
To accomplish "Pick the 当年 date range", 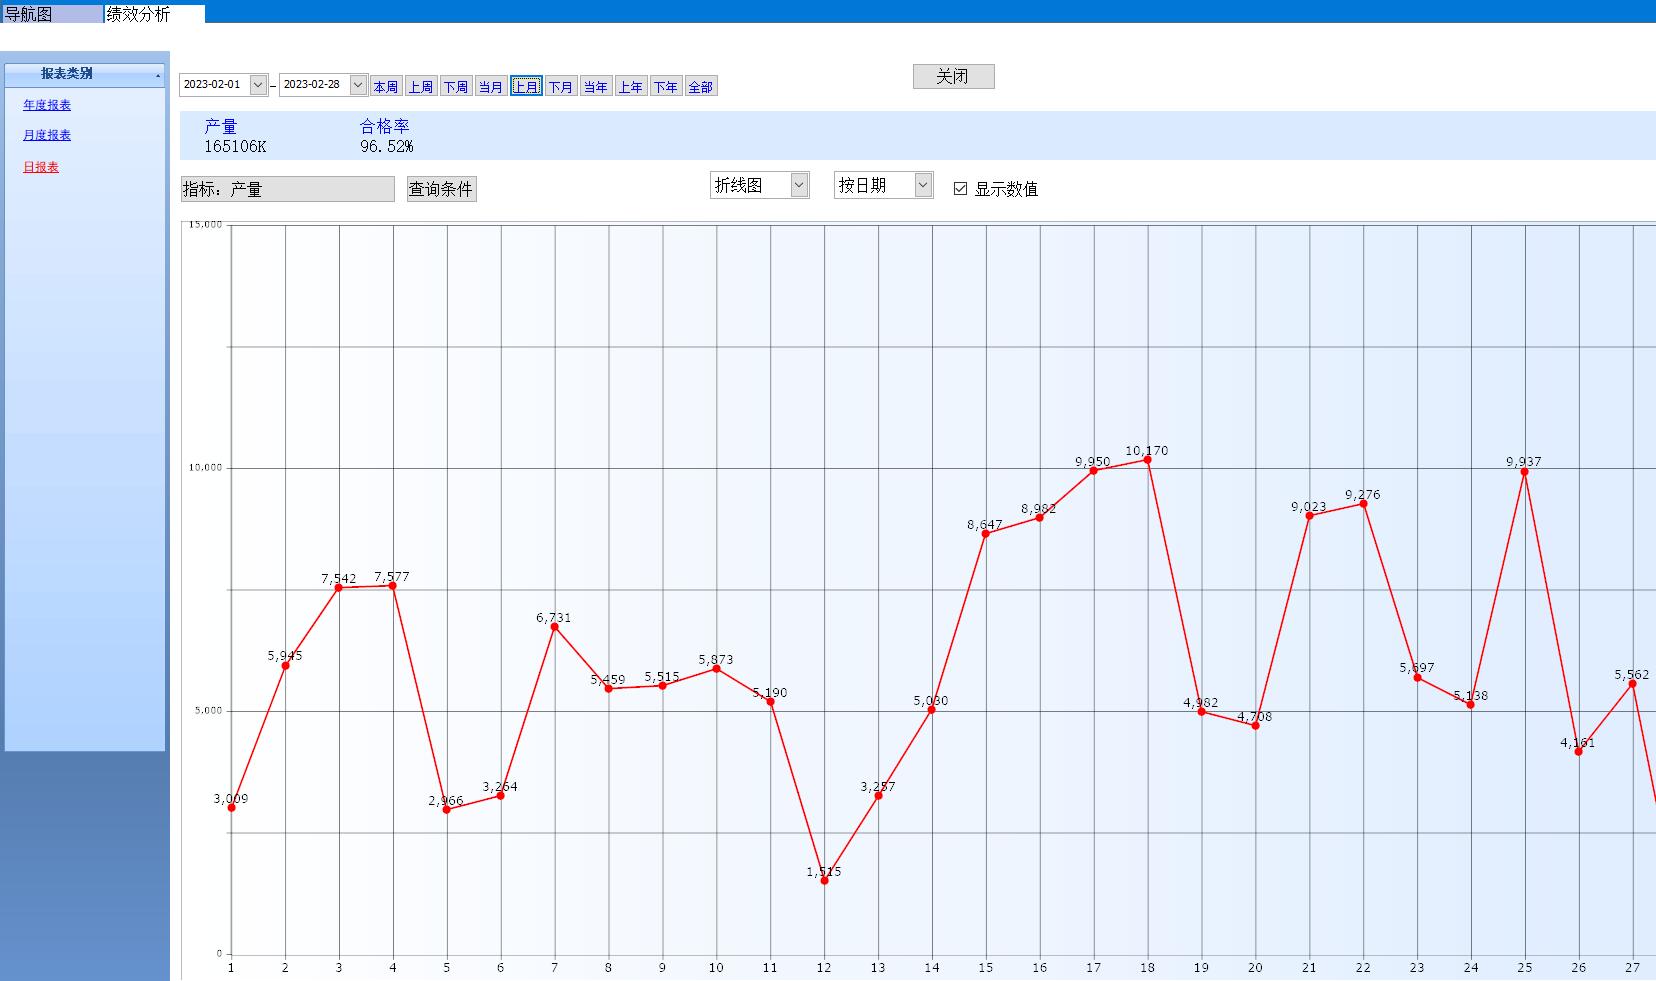I will click(x=596, y=87).
